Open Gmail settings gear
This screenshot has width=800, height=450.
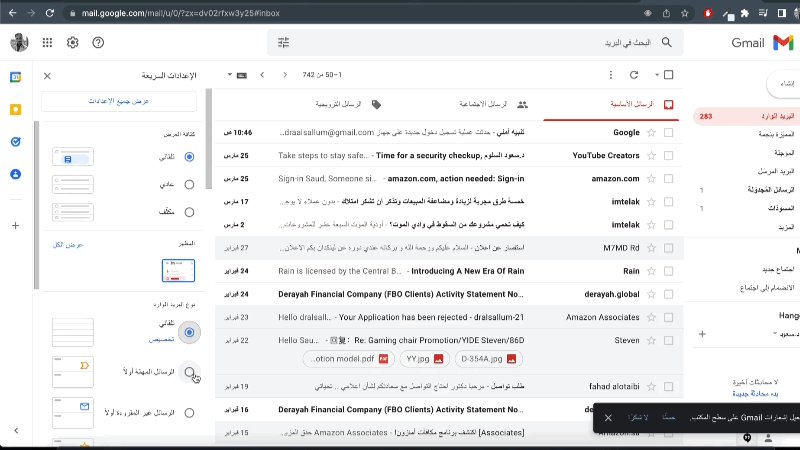(x=72, y=43)
